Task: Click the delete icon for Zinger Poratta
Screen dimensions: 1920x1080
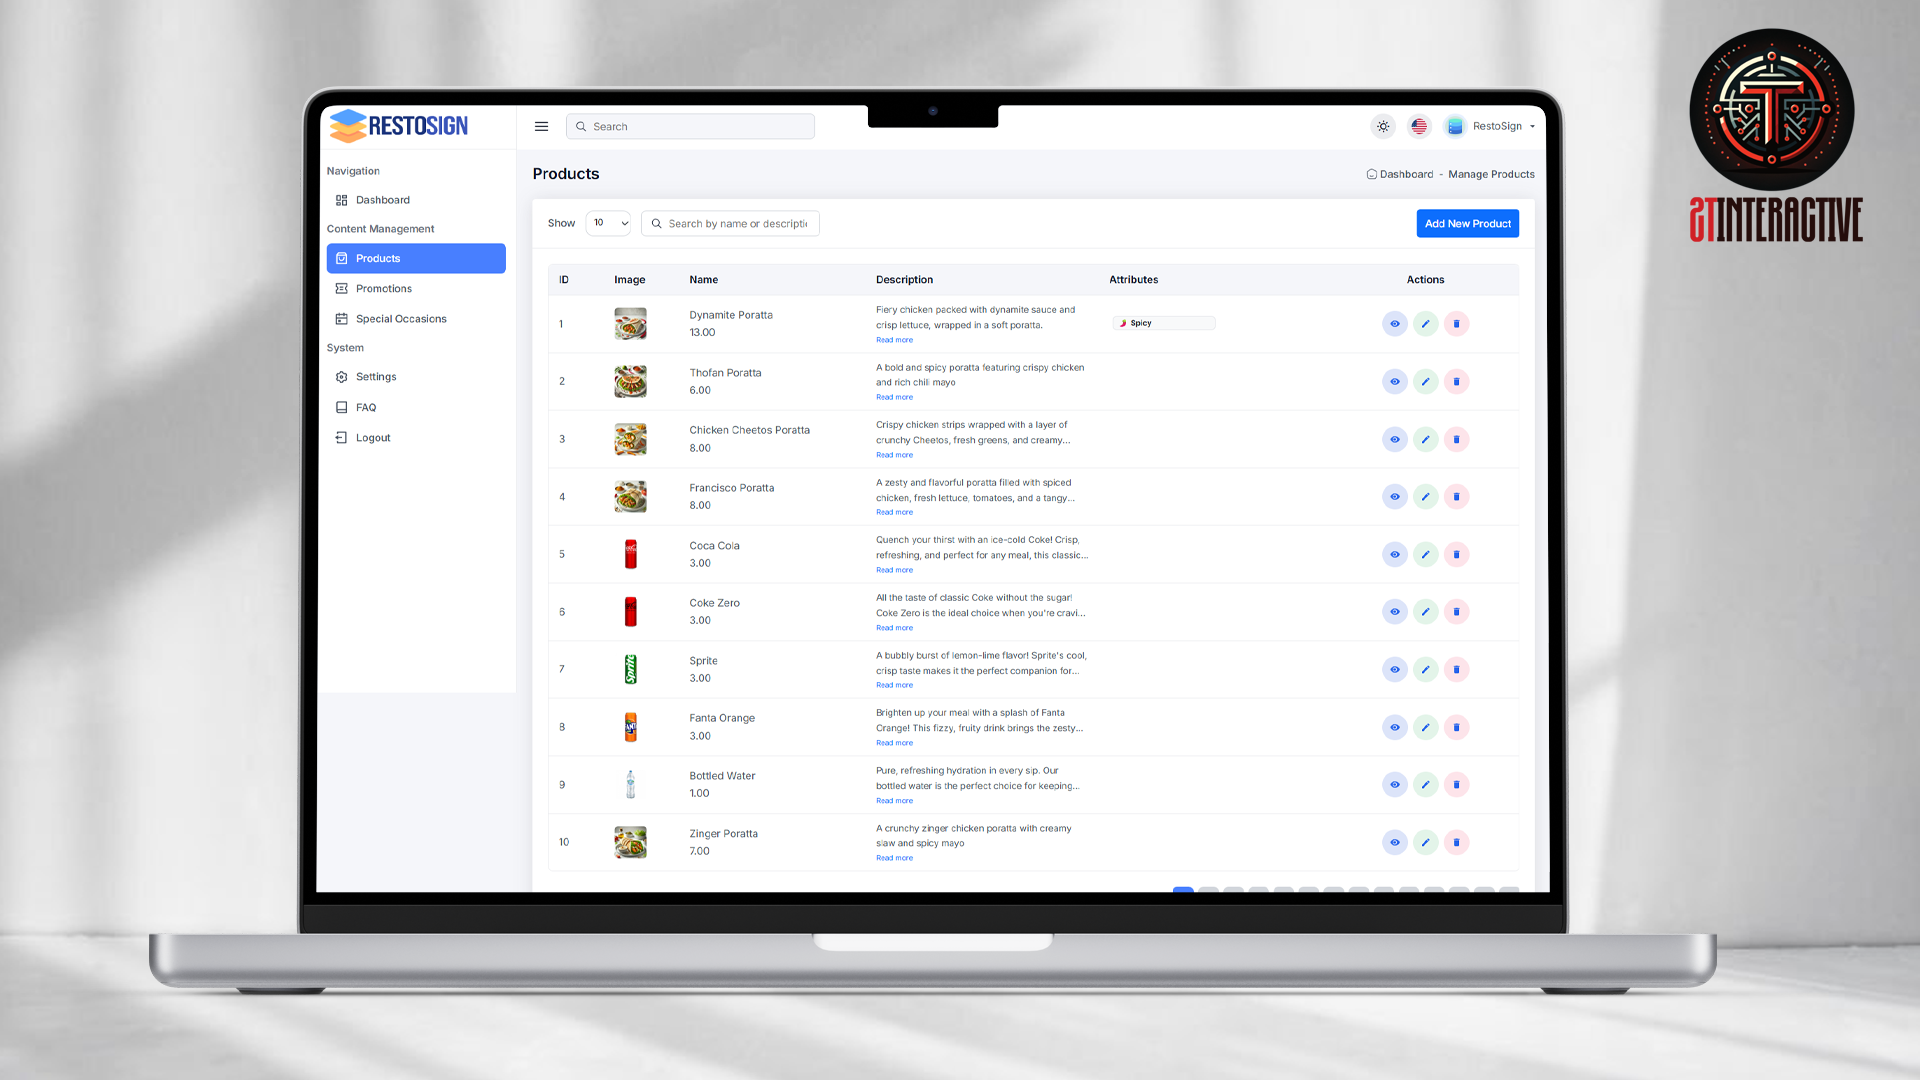Action: click(1456, 842)
